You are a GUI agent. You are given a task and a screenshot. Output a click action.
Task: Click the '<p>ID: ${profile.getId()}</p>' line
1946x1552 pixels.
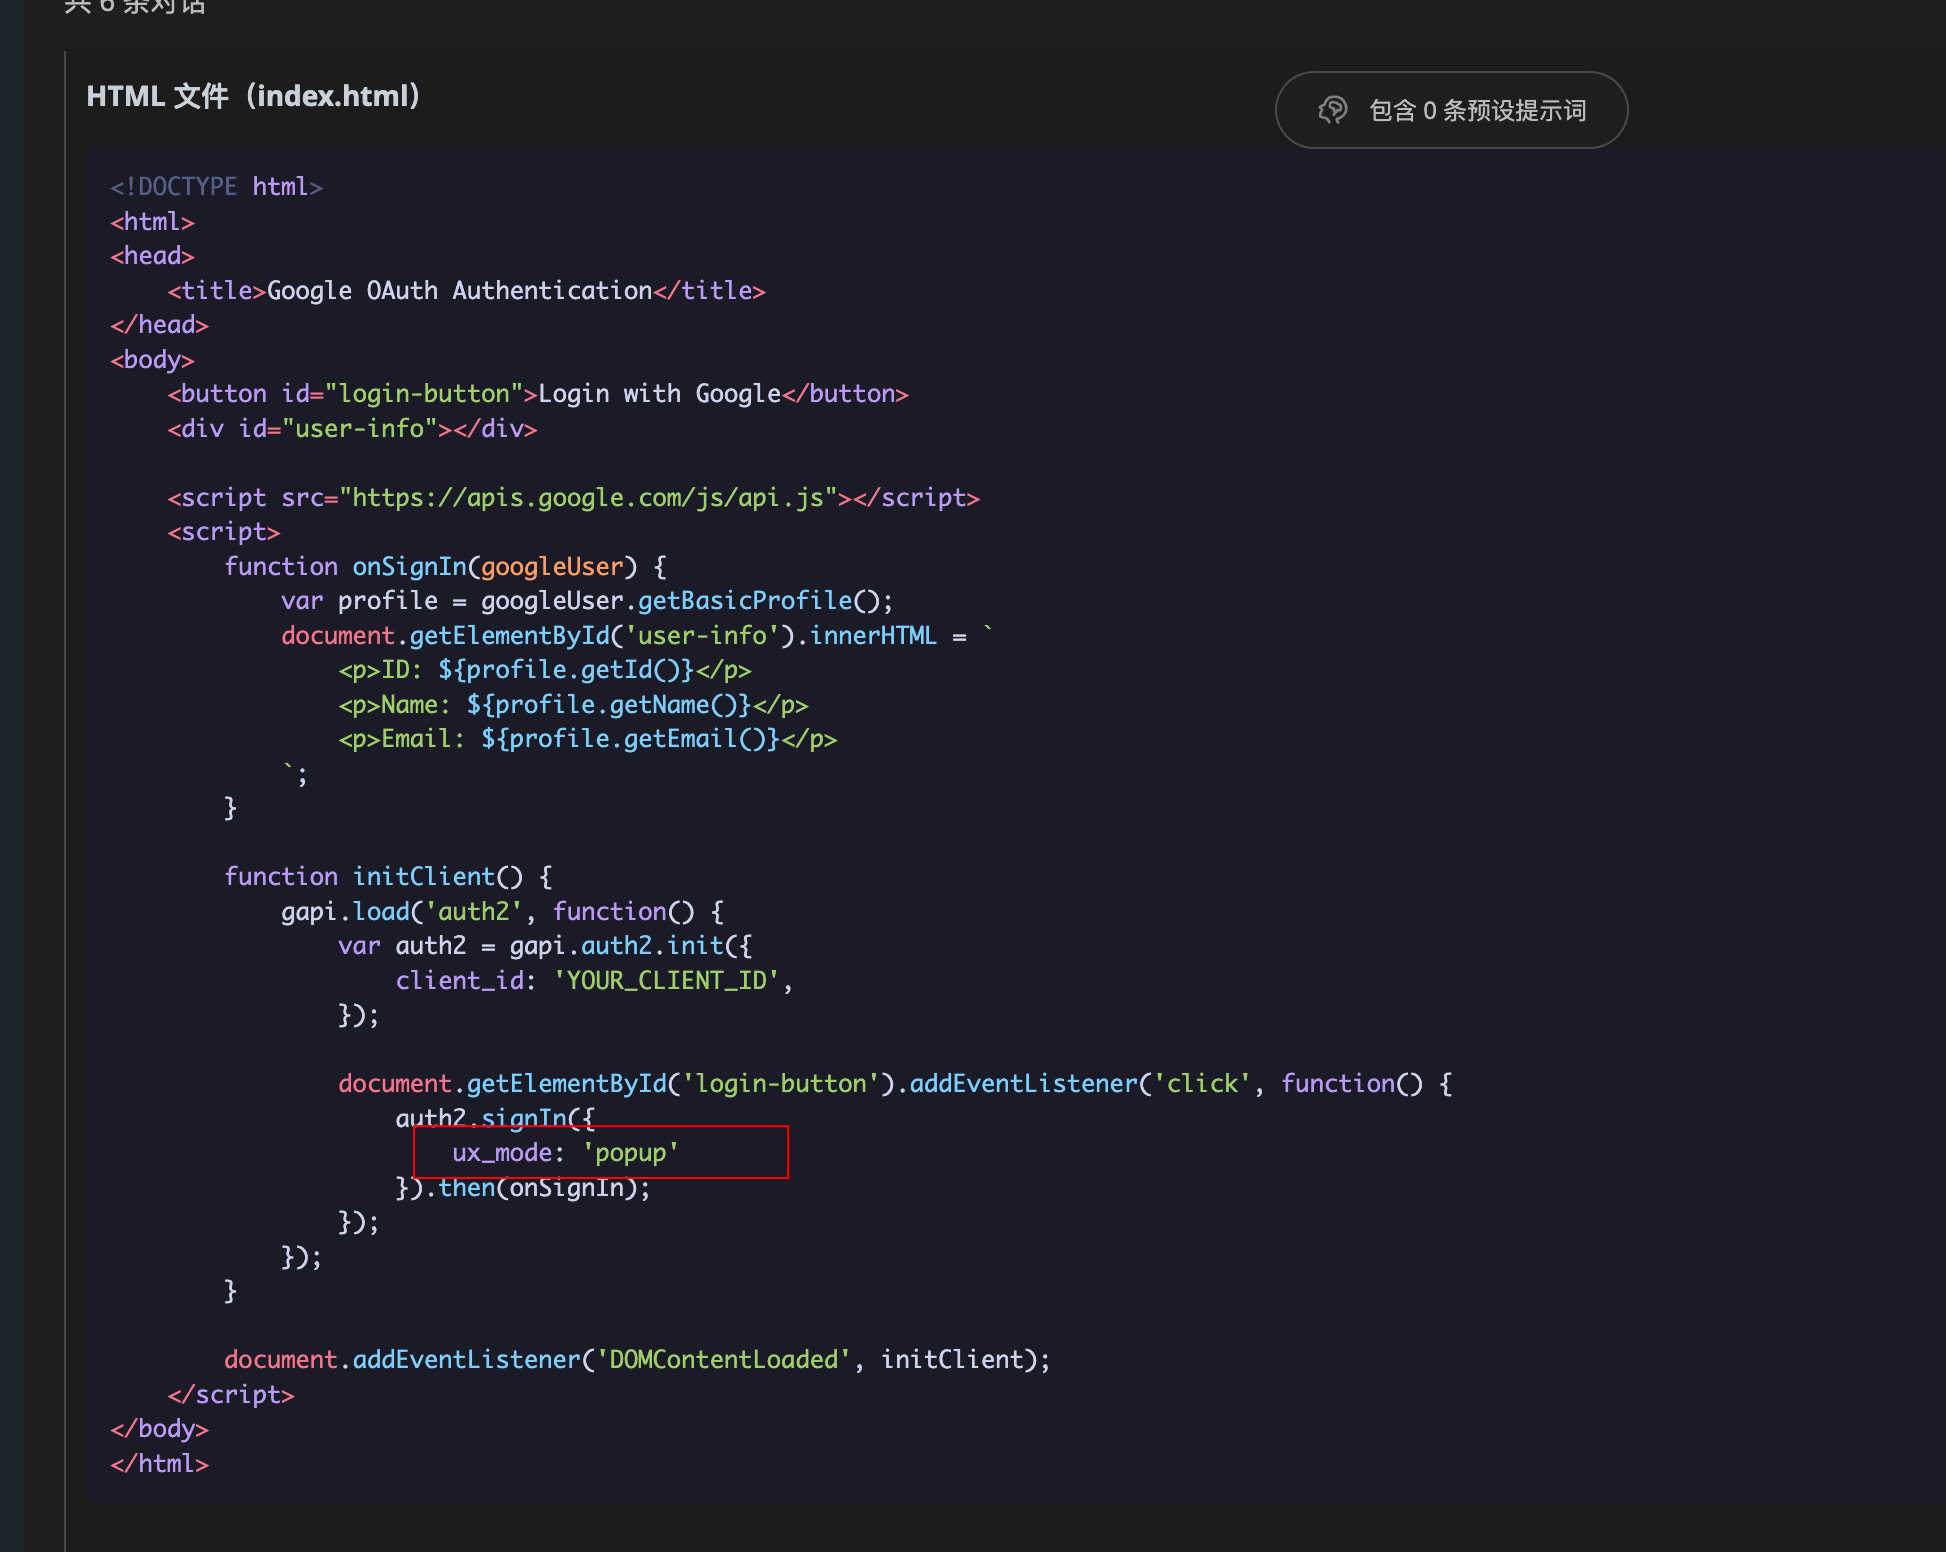[545, 670]
